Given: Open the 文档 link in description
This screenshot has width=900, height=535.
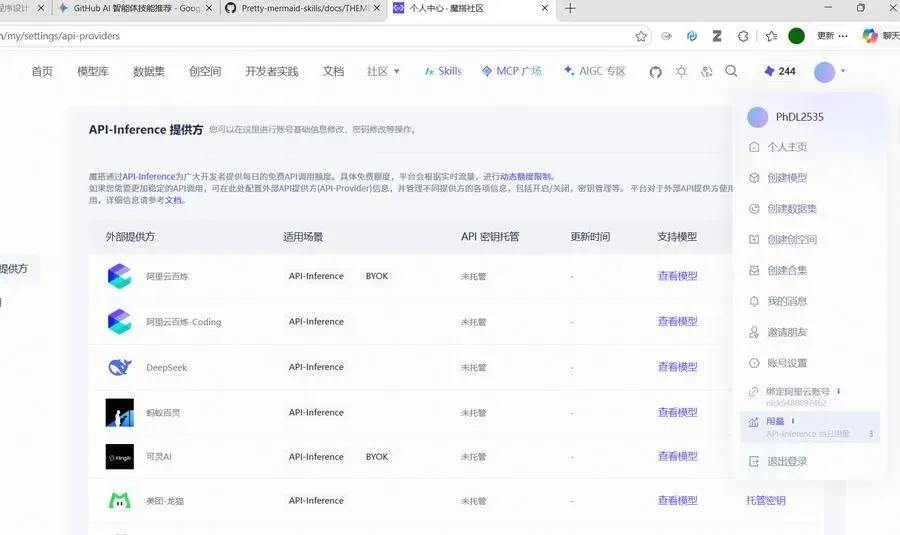Looking at the screenshot, I should point(173,200).
